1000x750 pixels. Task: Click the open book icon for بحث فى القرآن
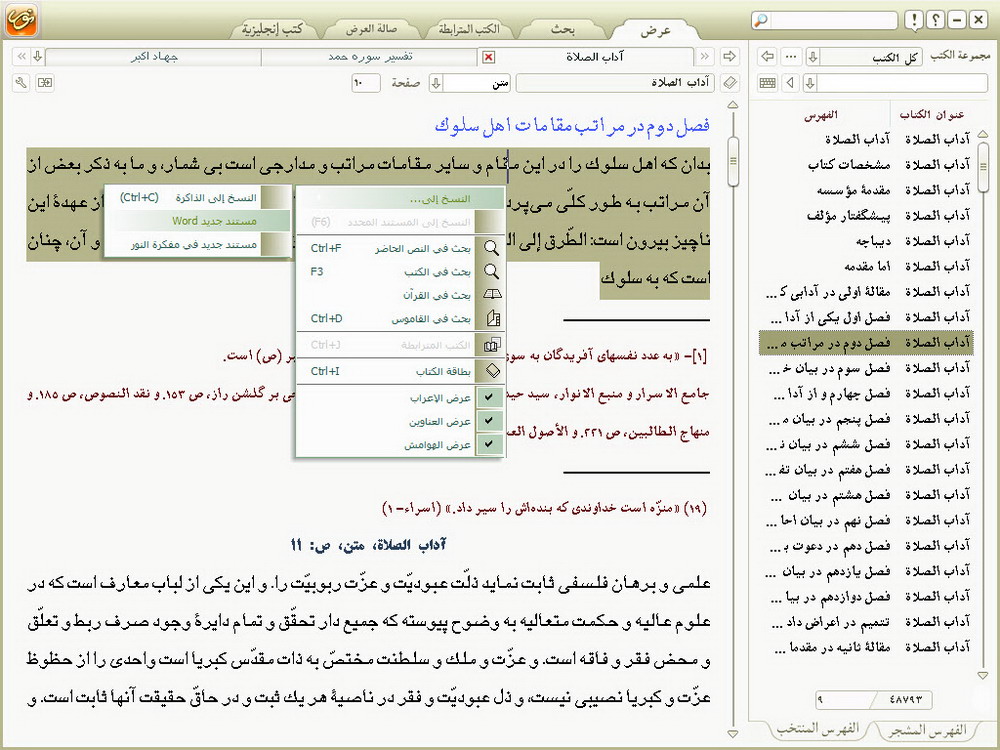tap(492, 295)
